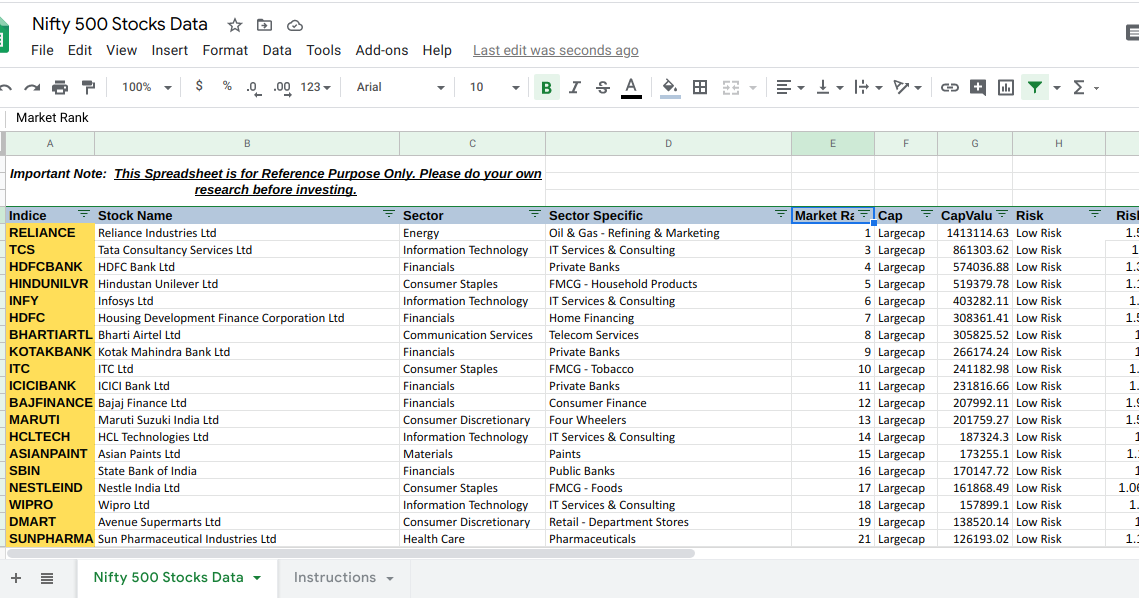The image size is (1139, 598).
Task: Open the filter dropdown on the Sector column
Action: click(535, 215)
